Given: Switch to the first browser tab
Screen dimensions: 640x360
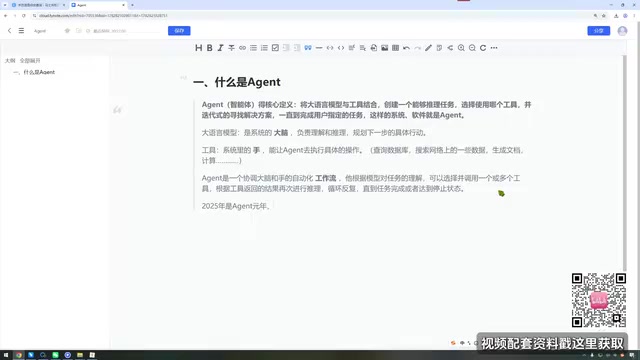Looking at the screenshot, I should pos(38,5).
